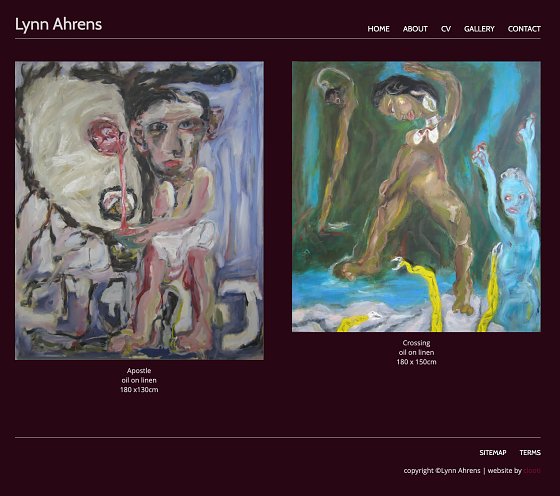Open the CV page
The image size is (560, 496).
click(x=446, y=29)
